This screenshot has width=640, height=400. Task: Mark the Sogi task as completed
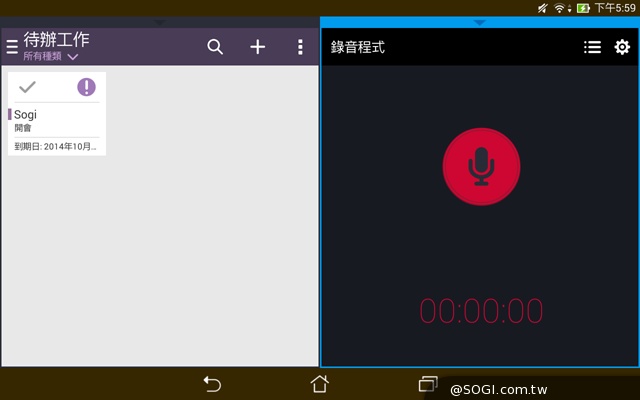27,87
